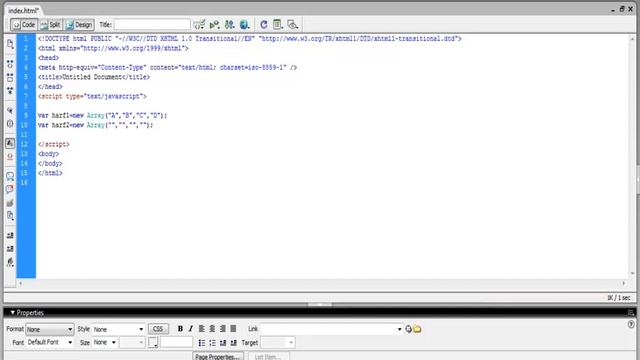Open the Style dropdown

point(118,329)
